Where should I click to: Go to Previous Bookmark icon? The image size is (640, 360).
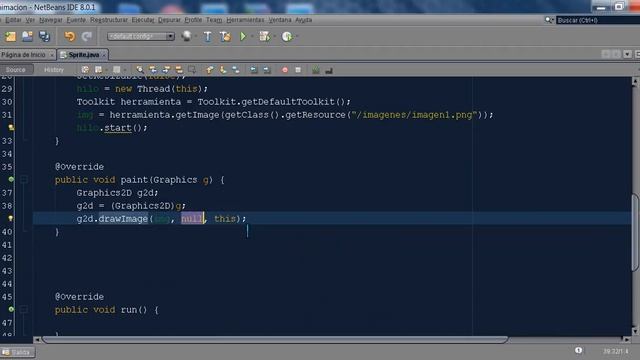coord(209,70)
